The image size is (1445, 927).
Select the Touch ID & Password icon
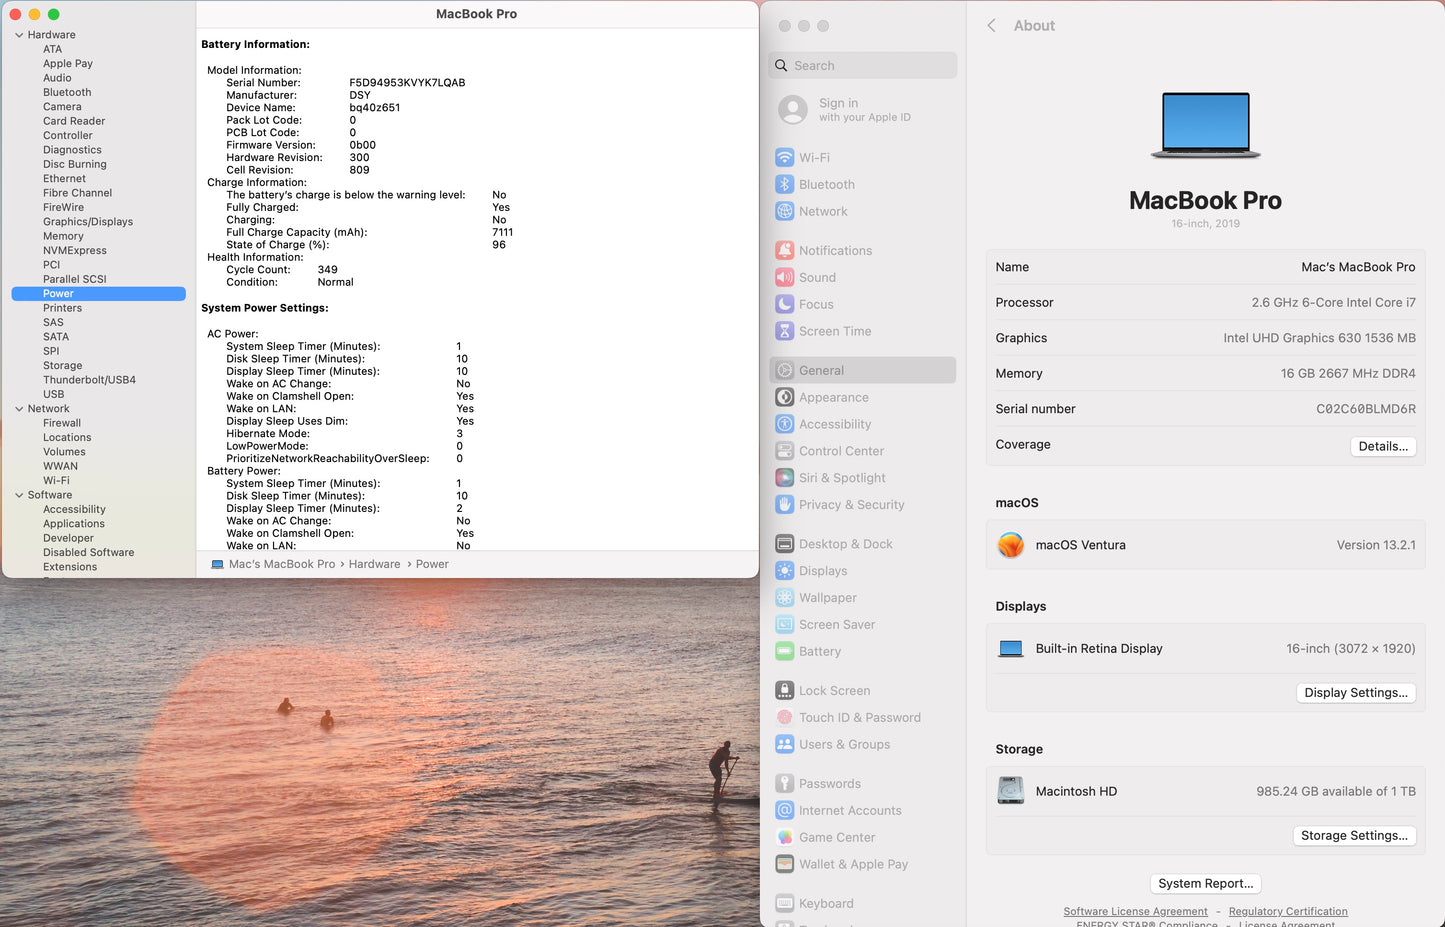pos(785,718)
